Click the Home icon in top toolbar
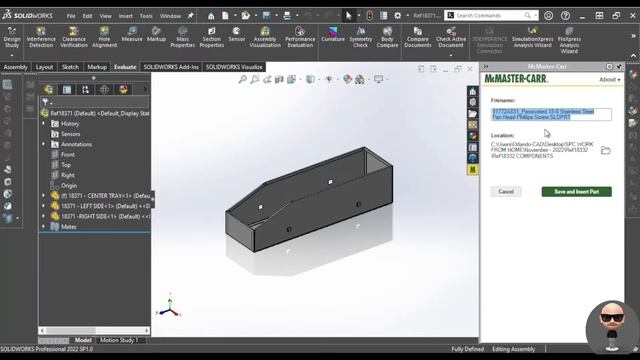 pos(211,16)
